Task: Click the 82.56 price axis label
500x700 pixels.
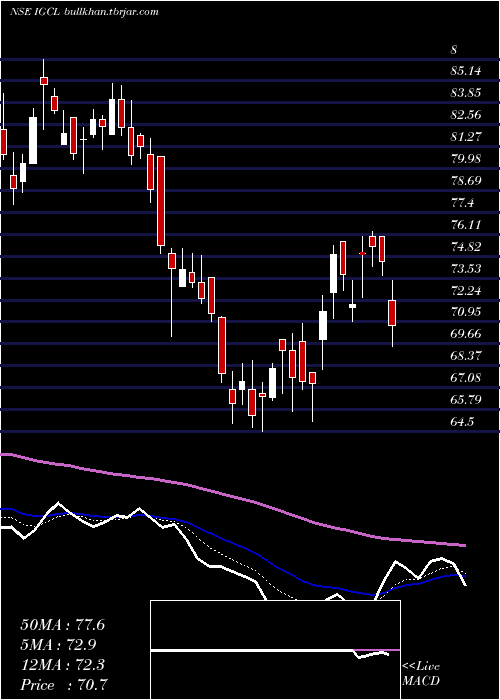Action: 466,115
